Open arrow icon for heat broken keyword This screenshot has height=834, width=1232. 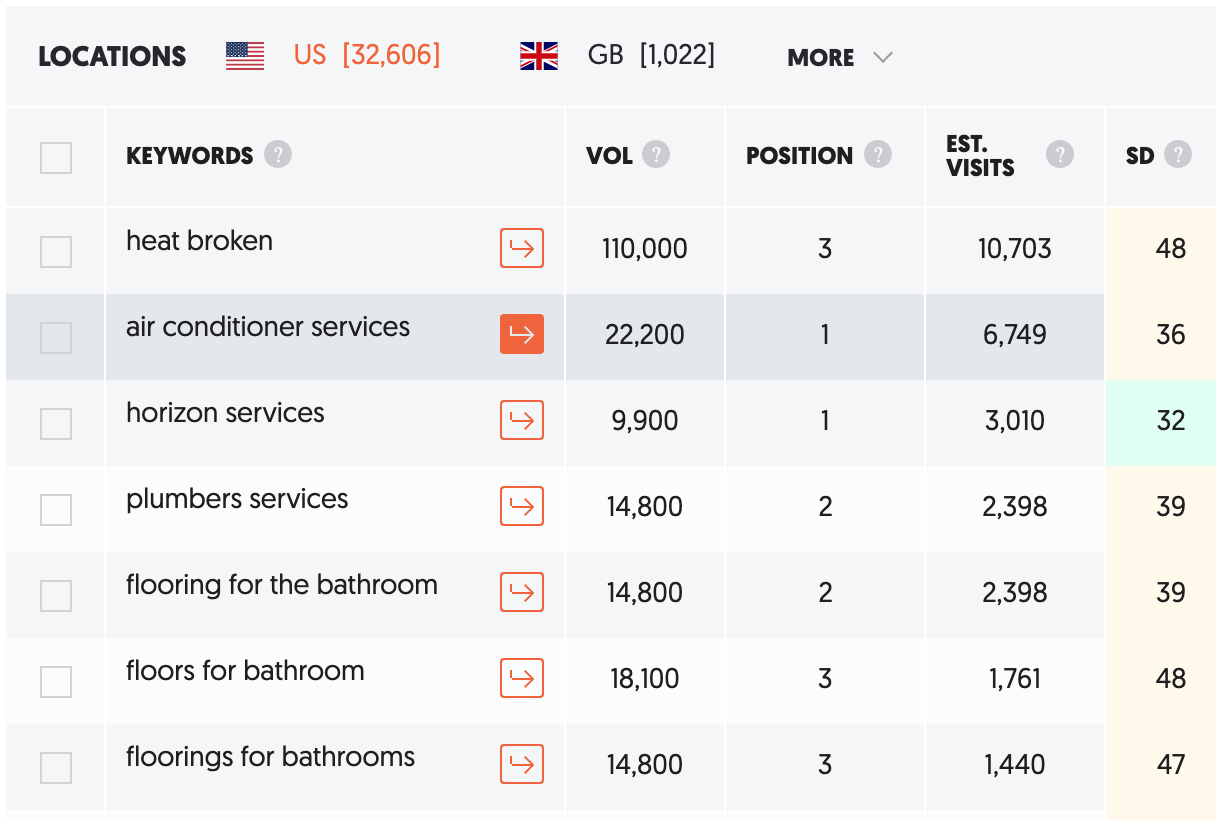click(522, 248)
